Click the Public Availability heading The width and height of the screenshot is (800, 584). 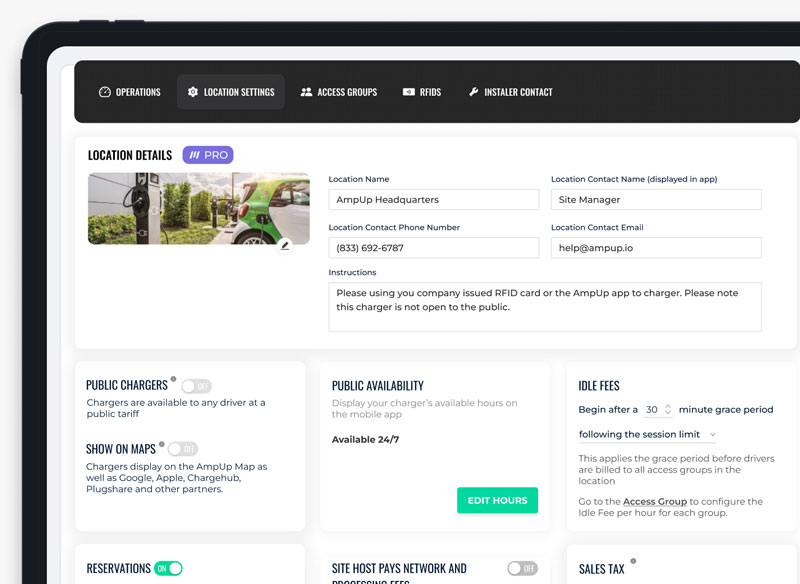pos(378,386)
